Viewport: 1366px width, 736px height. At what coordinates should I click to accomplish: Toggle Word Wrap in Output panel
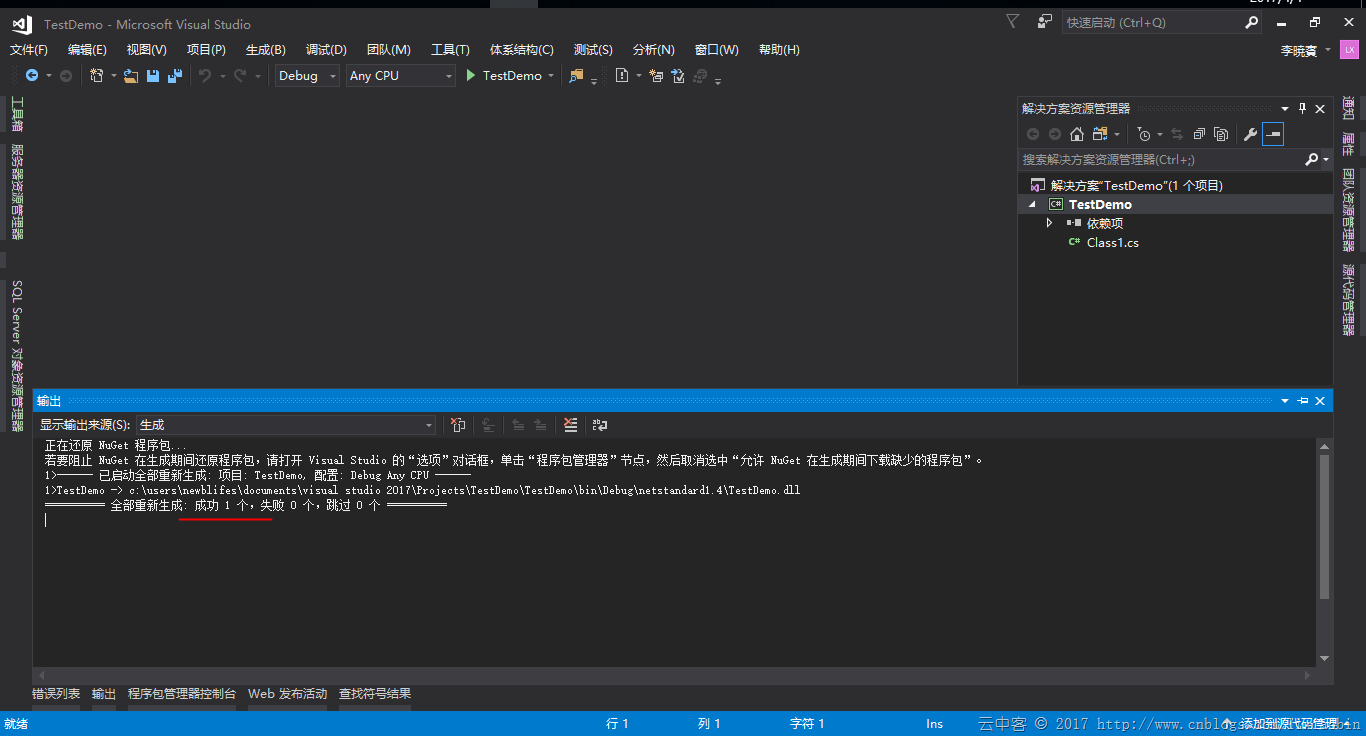(600, 425)
